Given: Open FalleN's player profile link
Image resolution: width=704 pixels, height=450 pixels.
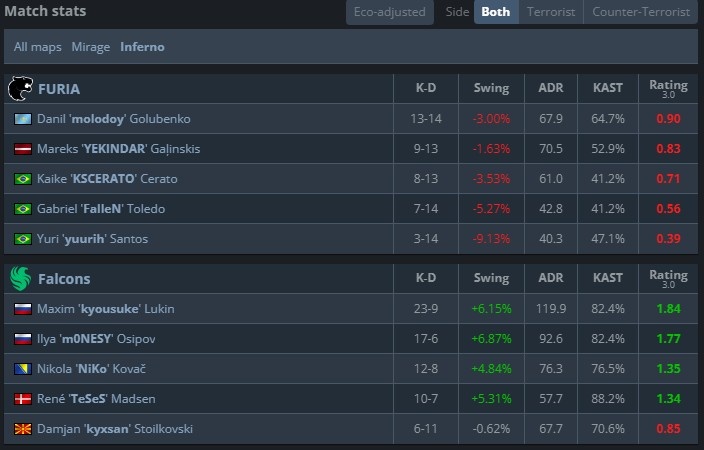Looking at the screenshot, I should 101,209.
